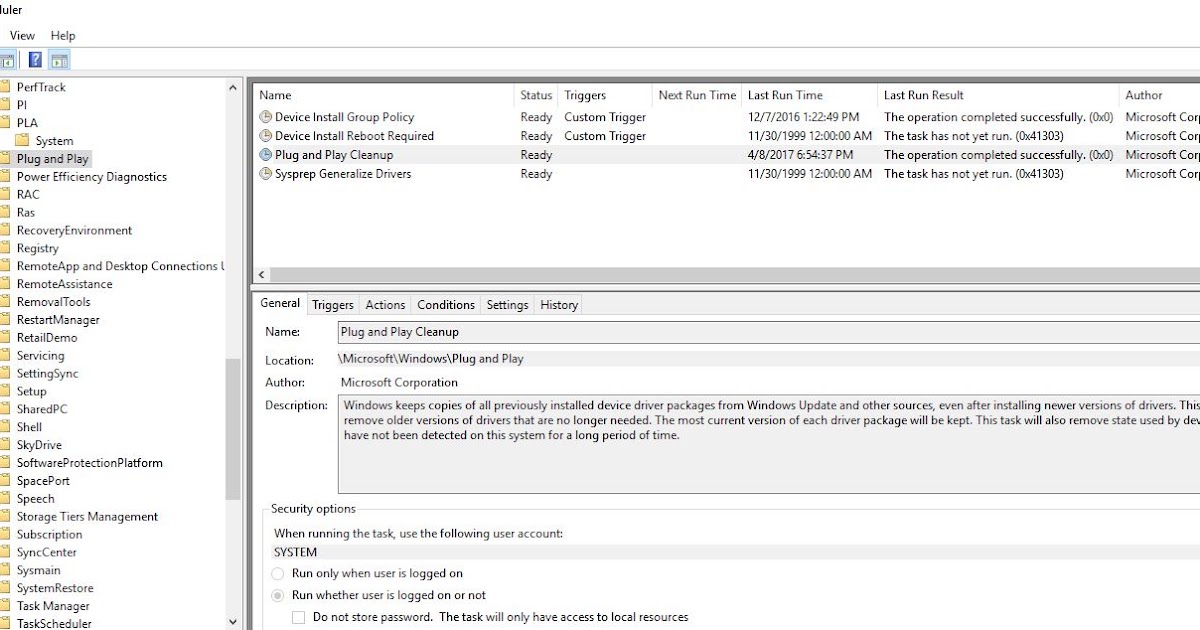This screenshot has height=630, width=1200.
Task: Click the clock icon beside Device Install Group Policy
Action: coord(265,117)
